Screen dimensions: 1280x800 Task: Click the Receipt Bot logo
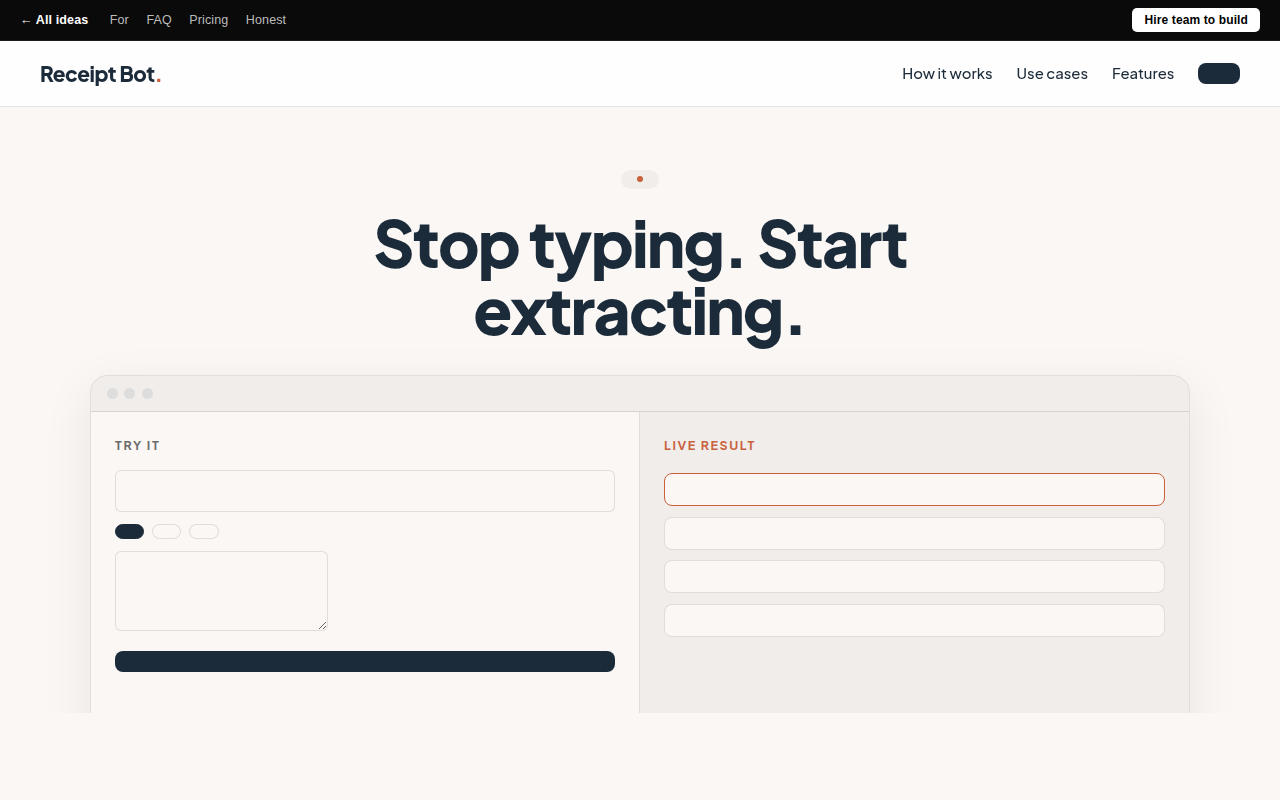100,74
